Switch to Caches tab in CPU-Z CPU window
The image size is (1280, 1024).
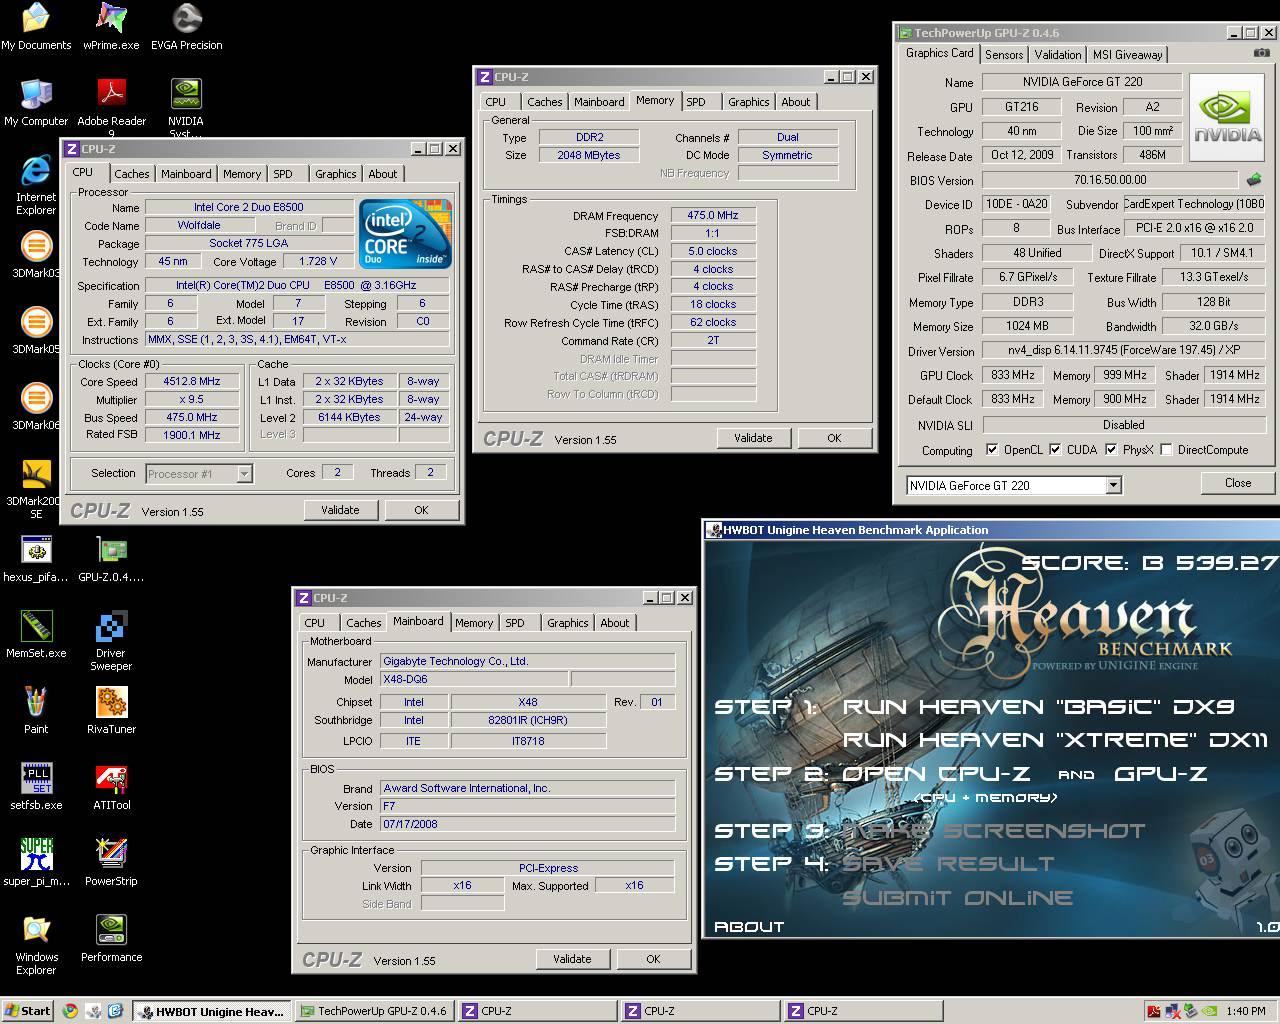coord(131,174)
